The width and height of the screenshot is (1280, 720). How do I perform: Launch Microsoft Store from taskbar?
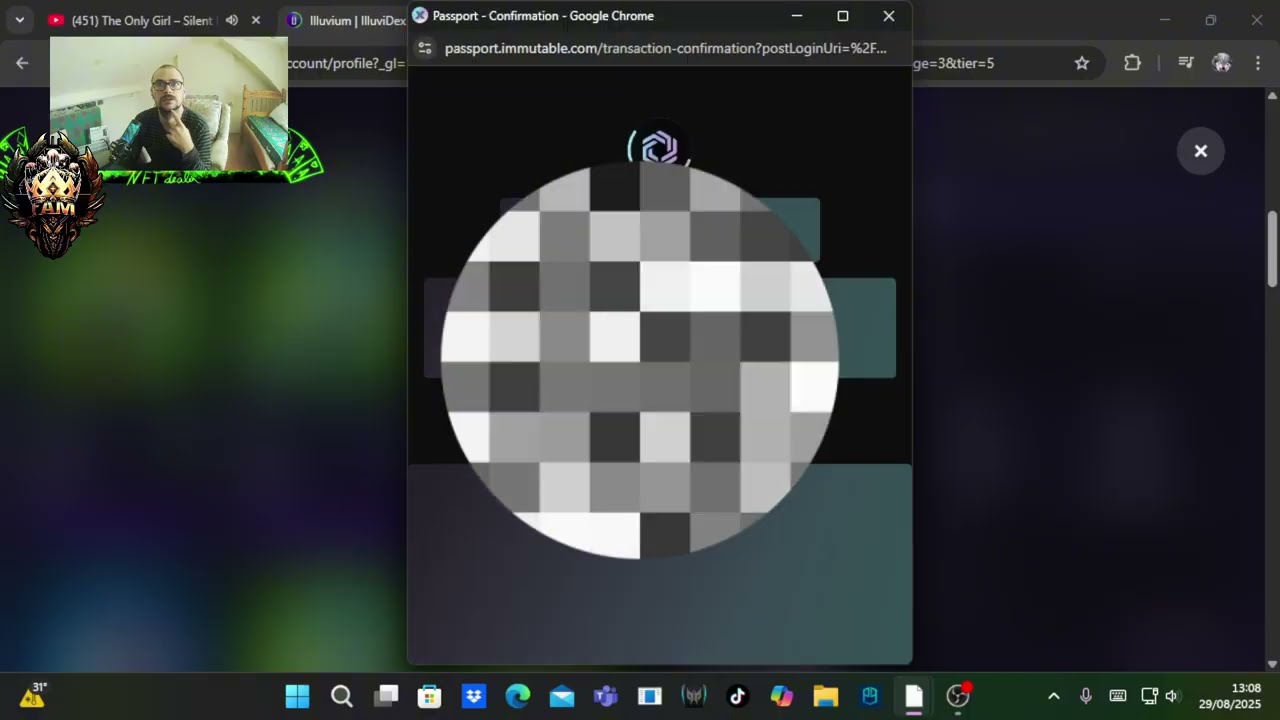430,696
